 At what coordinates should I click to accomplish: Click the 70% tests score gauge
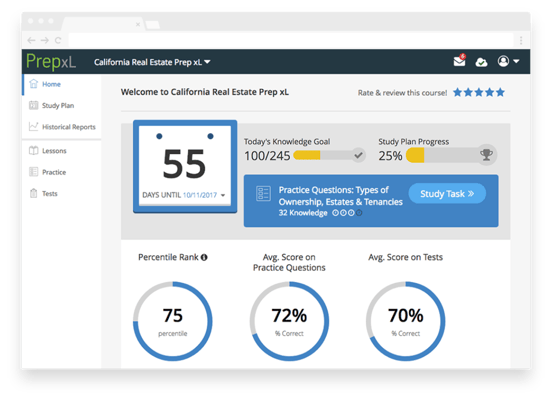406,321
